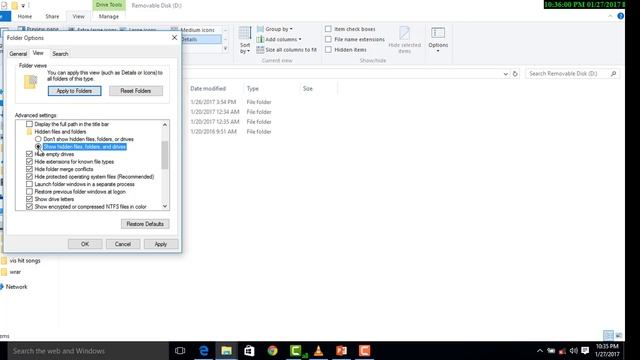640x360 pixels.
Task: Uncheck Hide empty drives
Action: tap(29, 154)
